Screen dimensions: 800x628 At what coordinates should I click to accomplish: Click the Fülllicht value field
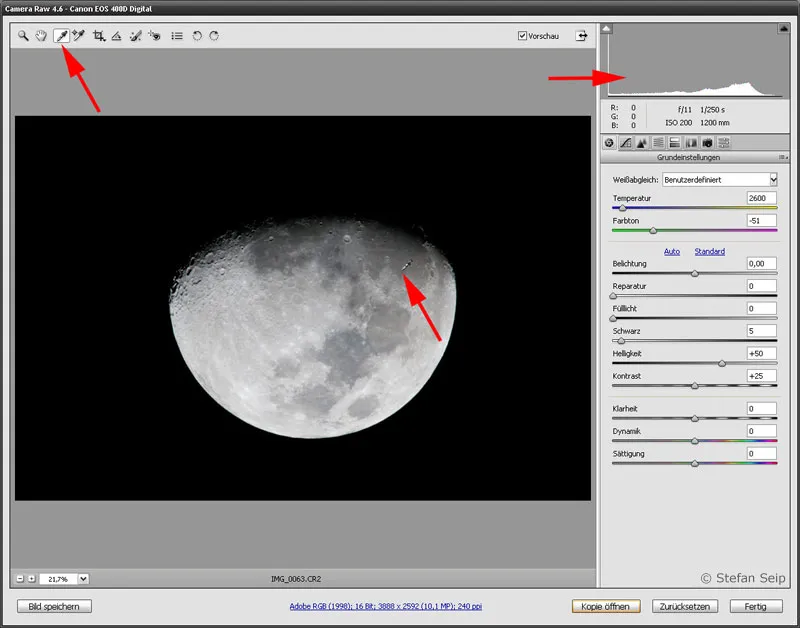762,308
